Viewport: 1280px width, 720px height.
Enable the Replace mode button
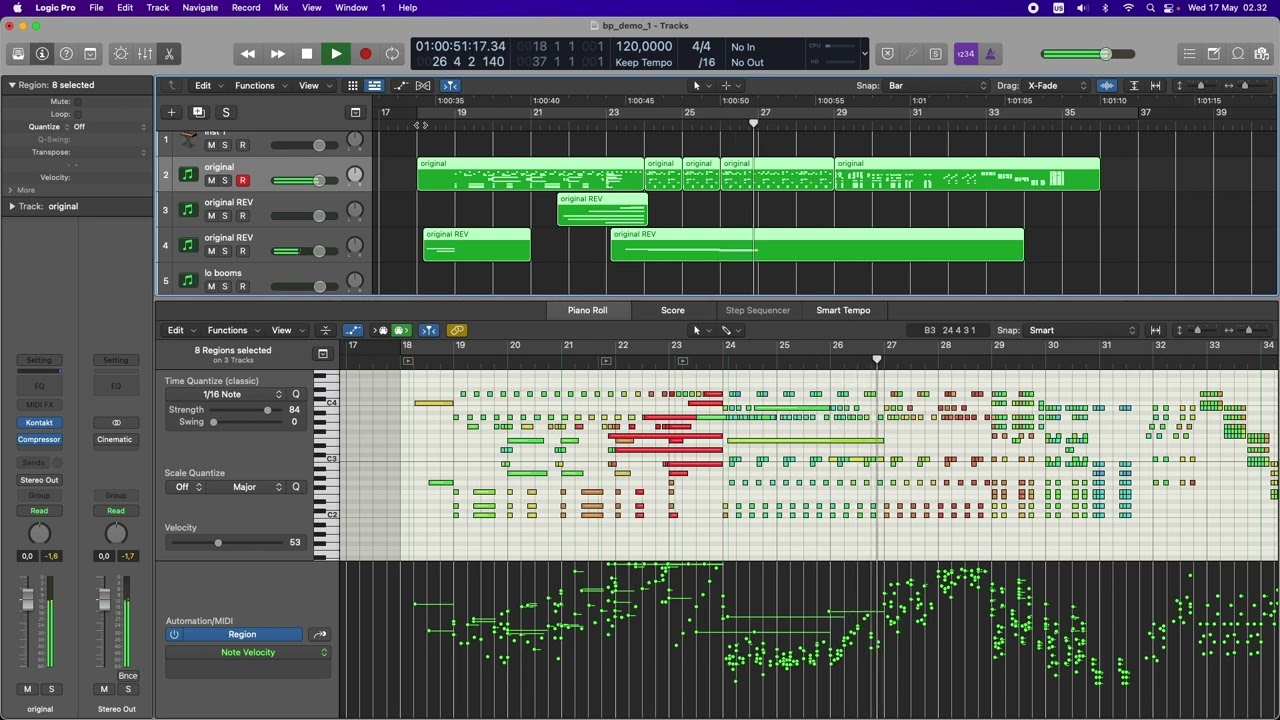click(x=887, y=54)
